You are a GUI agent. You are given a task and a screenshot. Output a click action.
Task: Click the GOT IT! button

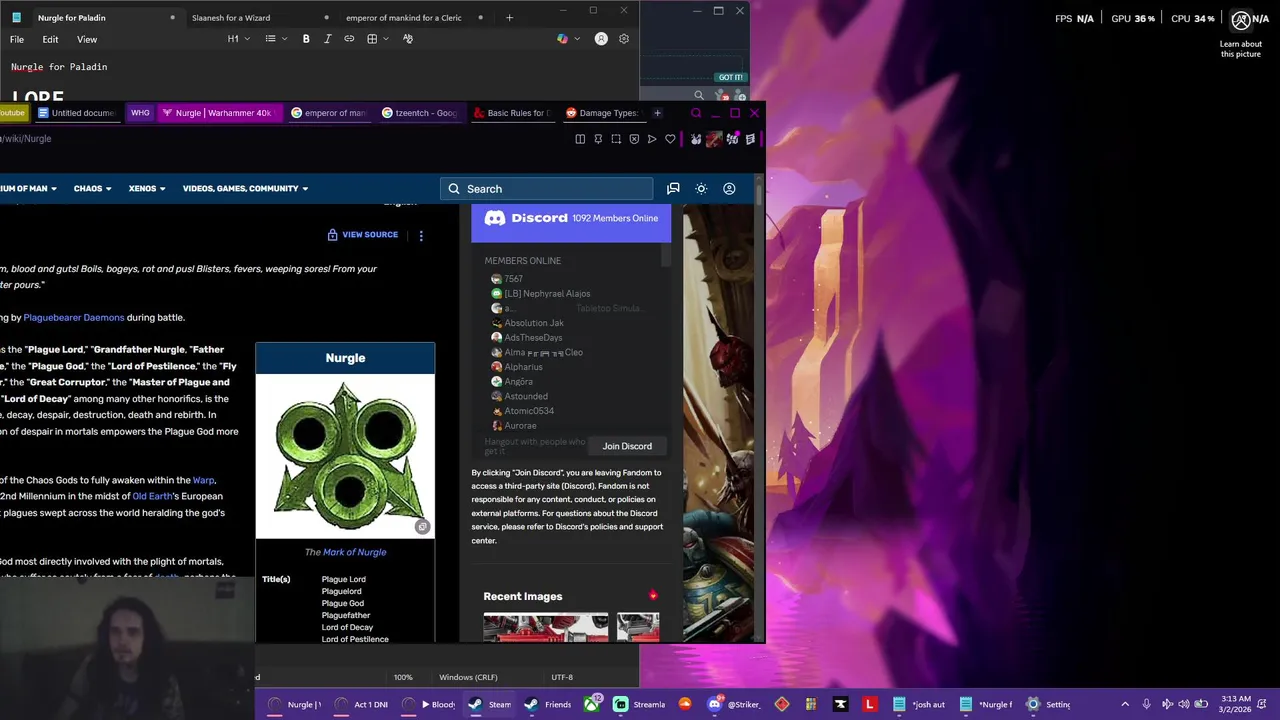click(x=730, y=77)
